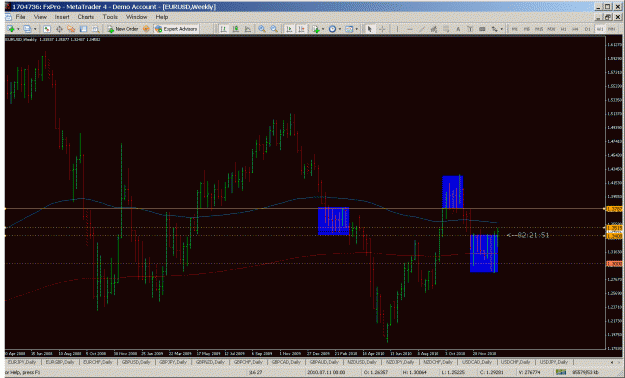
Task: Switch to the USDJPY,Daily chart tab
Action: [x=553, y=362]
